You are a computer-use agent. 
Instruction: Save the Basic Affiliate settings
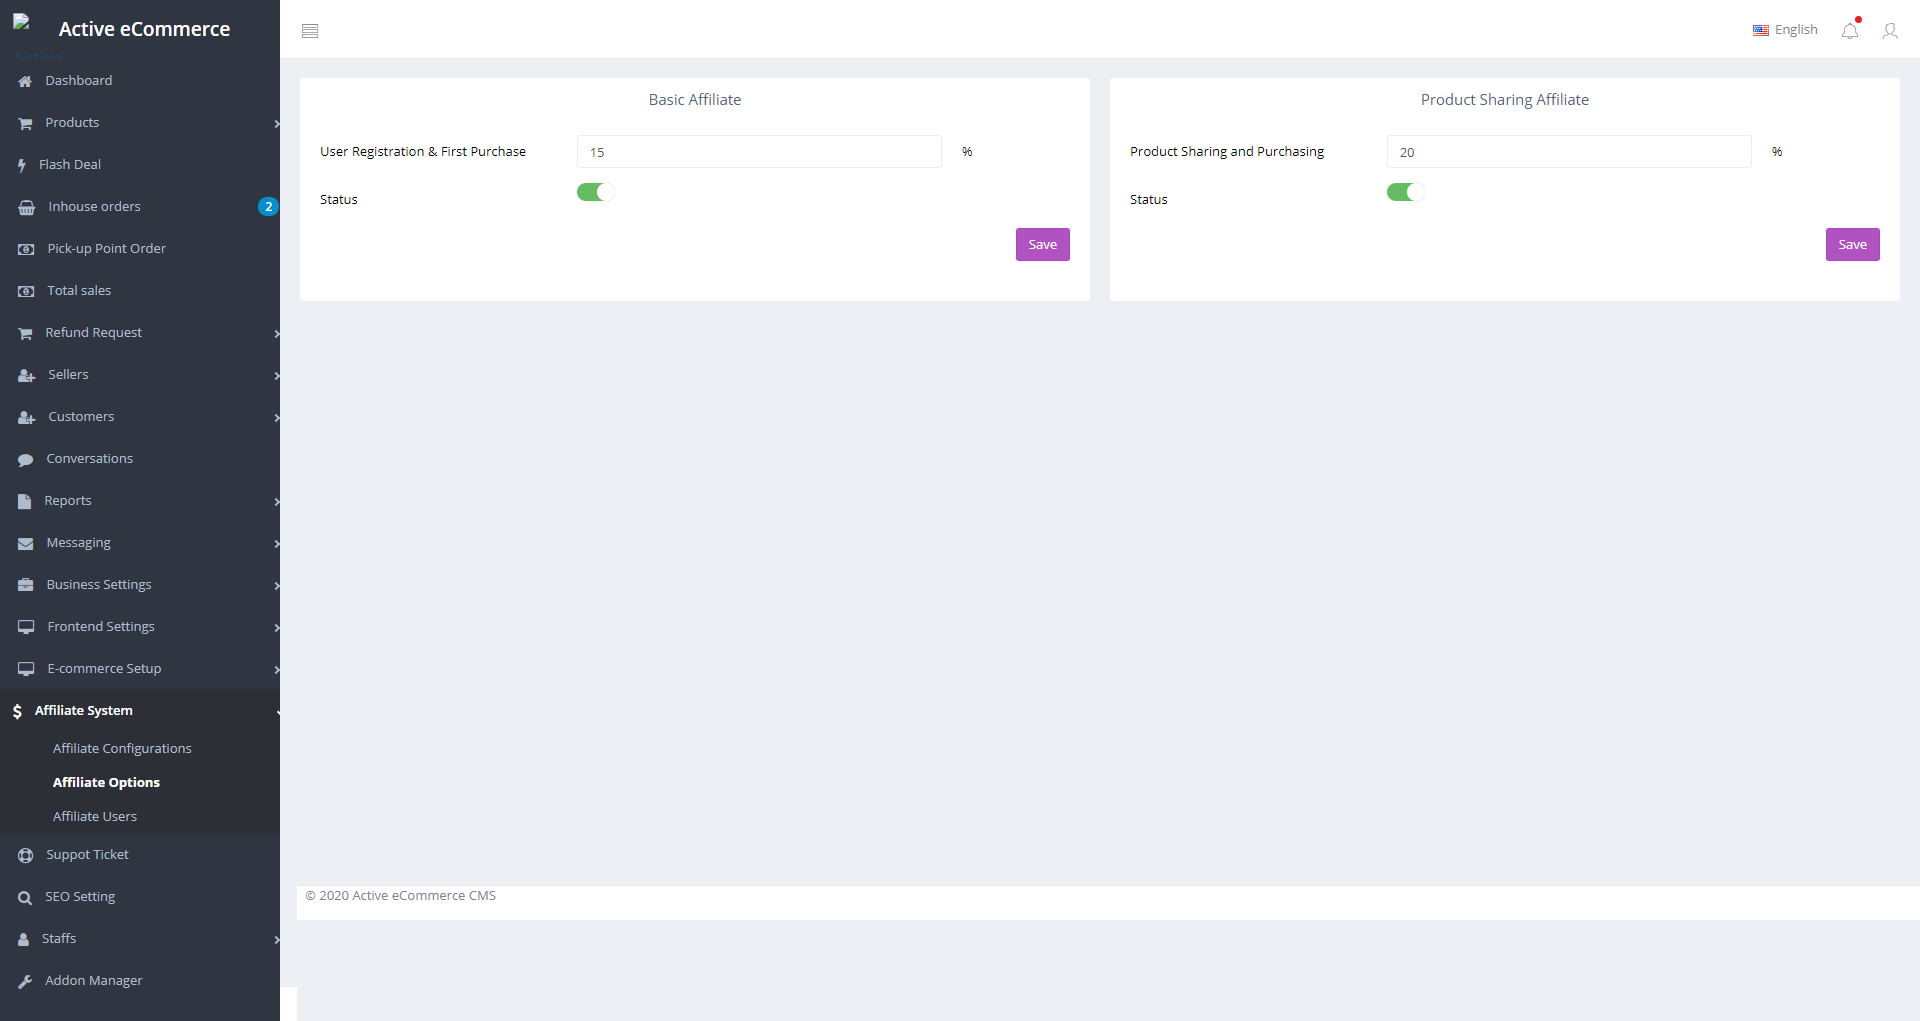1042,245
